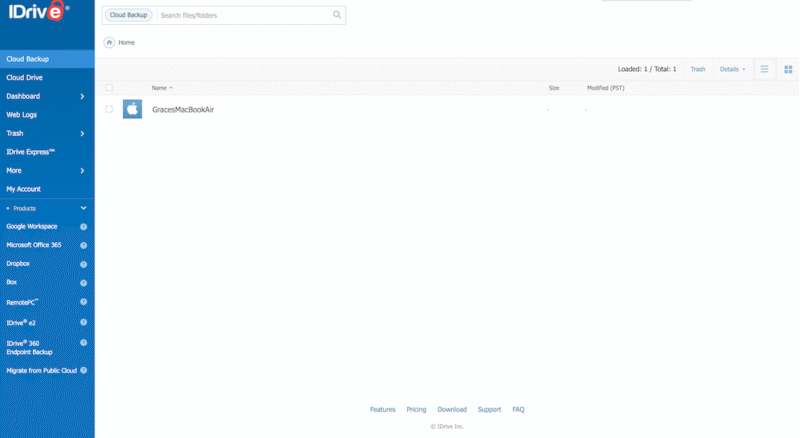This screenshot has height=438, width=800.
Task: Sort by the Name column header
Action: 162,88
